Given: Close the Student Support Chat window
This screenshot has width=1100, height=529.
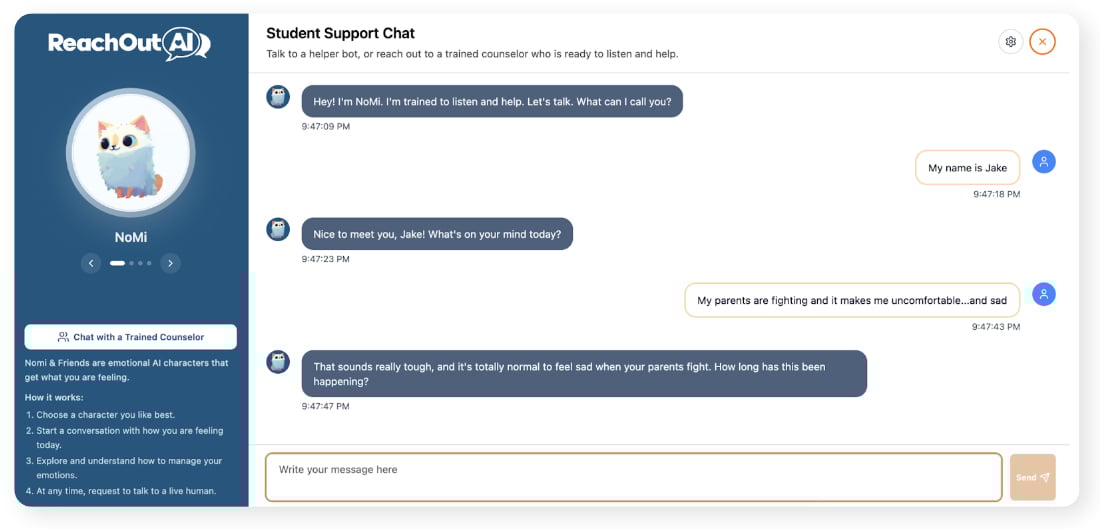Looking at the screenshot, I should tap(1042, 42).
